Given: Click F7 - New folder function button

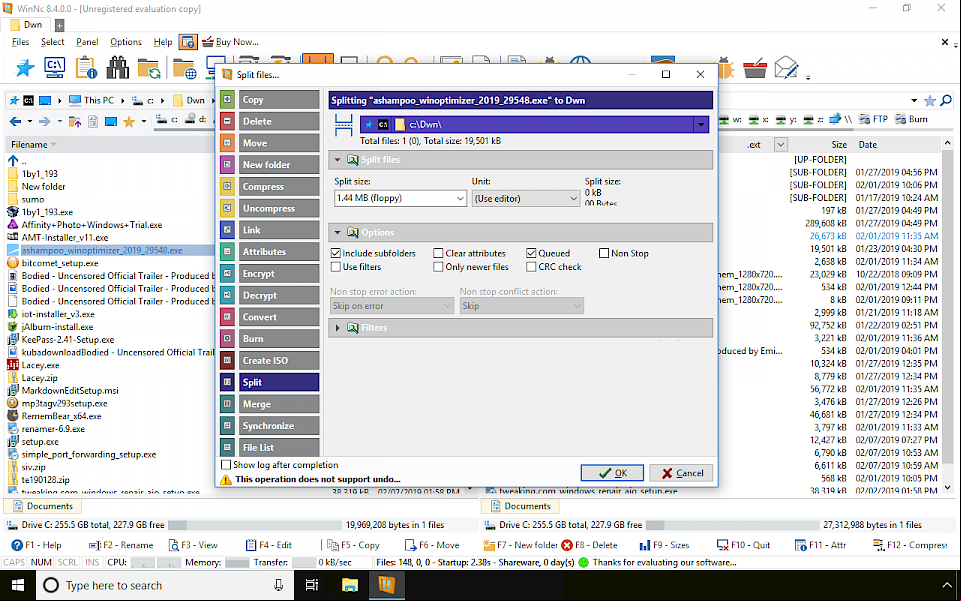Looking at the screenshot, I should [520, 545].
